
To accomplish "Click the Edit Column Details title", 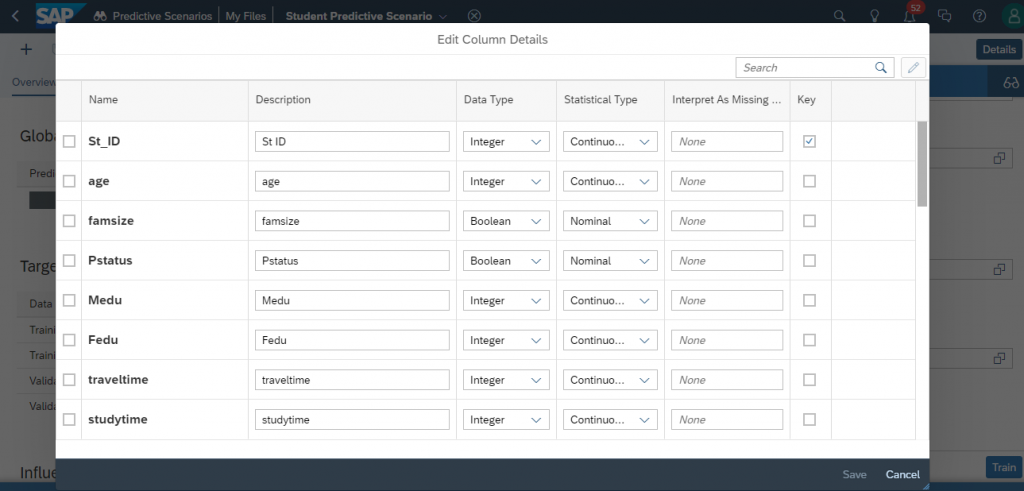I will tap(492, 40).
